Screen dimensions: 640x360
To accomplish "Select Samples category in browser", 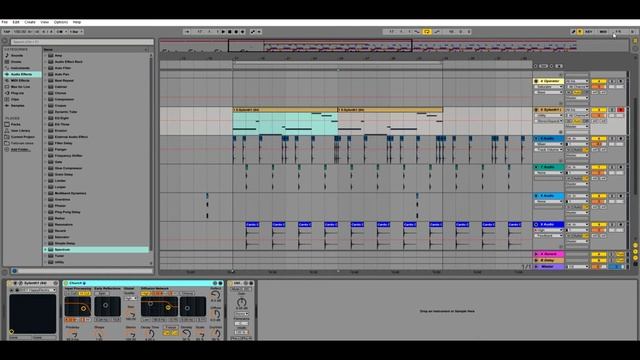I will tap(18, 105).
